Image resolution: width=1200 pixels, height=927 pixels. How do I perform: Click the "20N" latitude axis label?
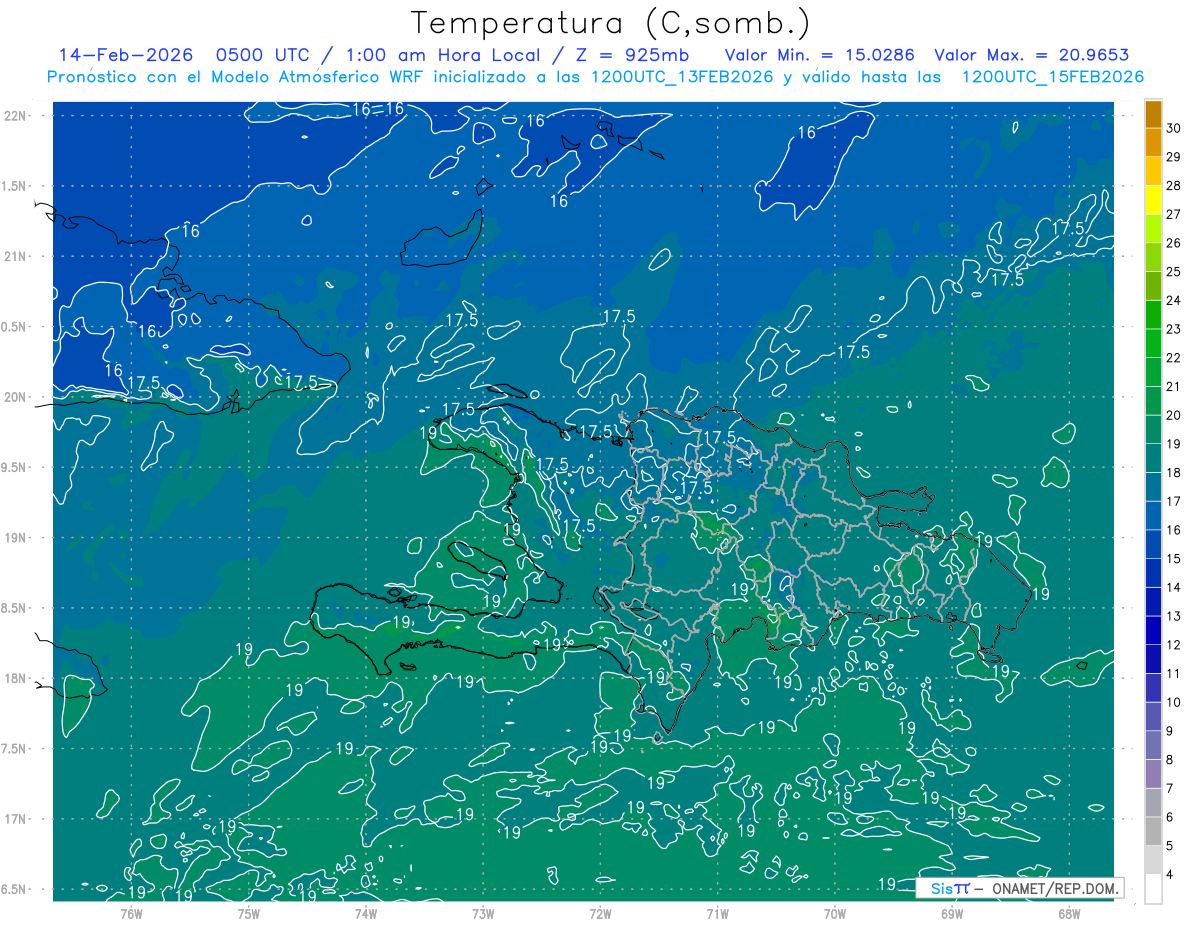16,397
